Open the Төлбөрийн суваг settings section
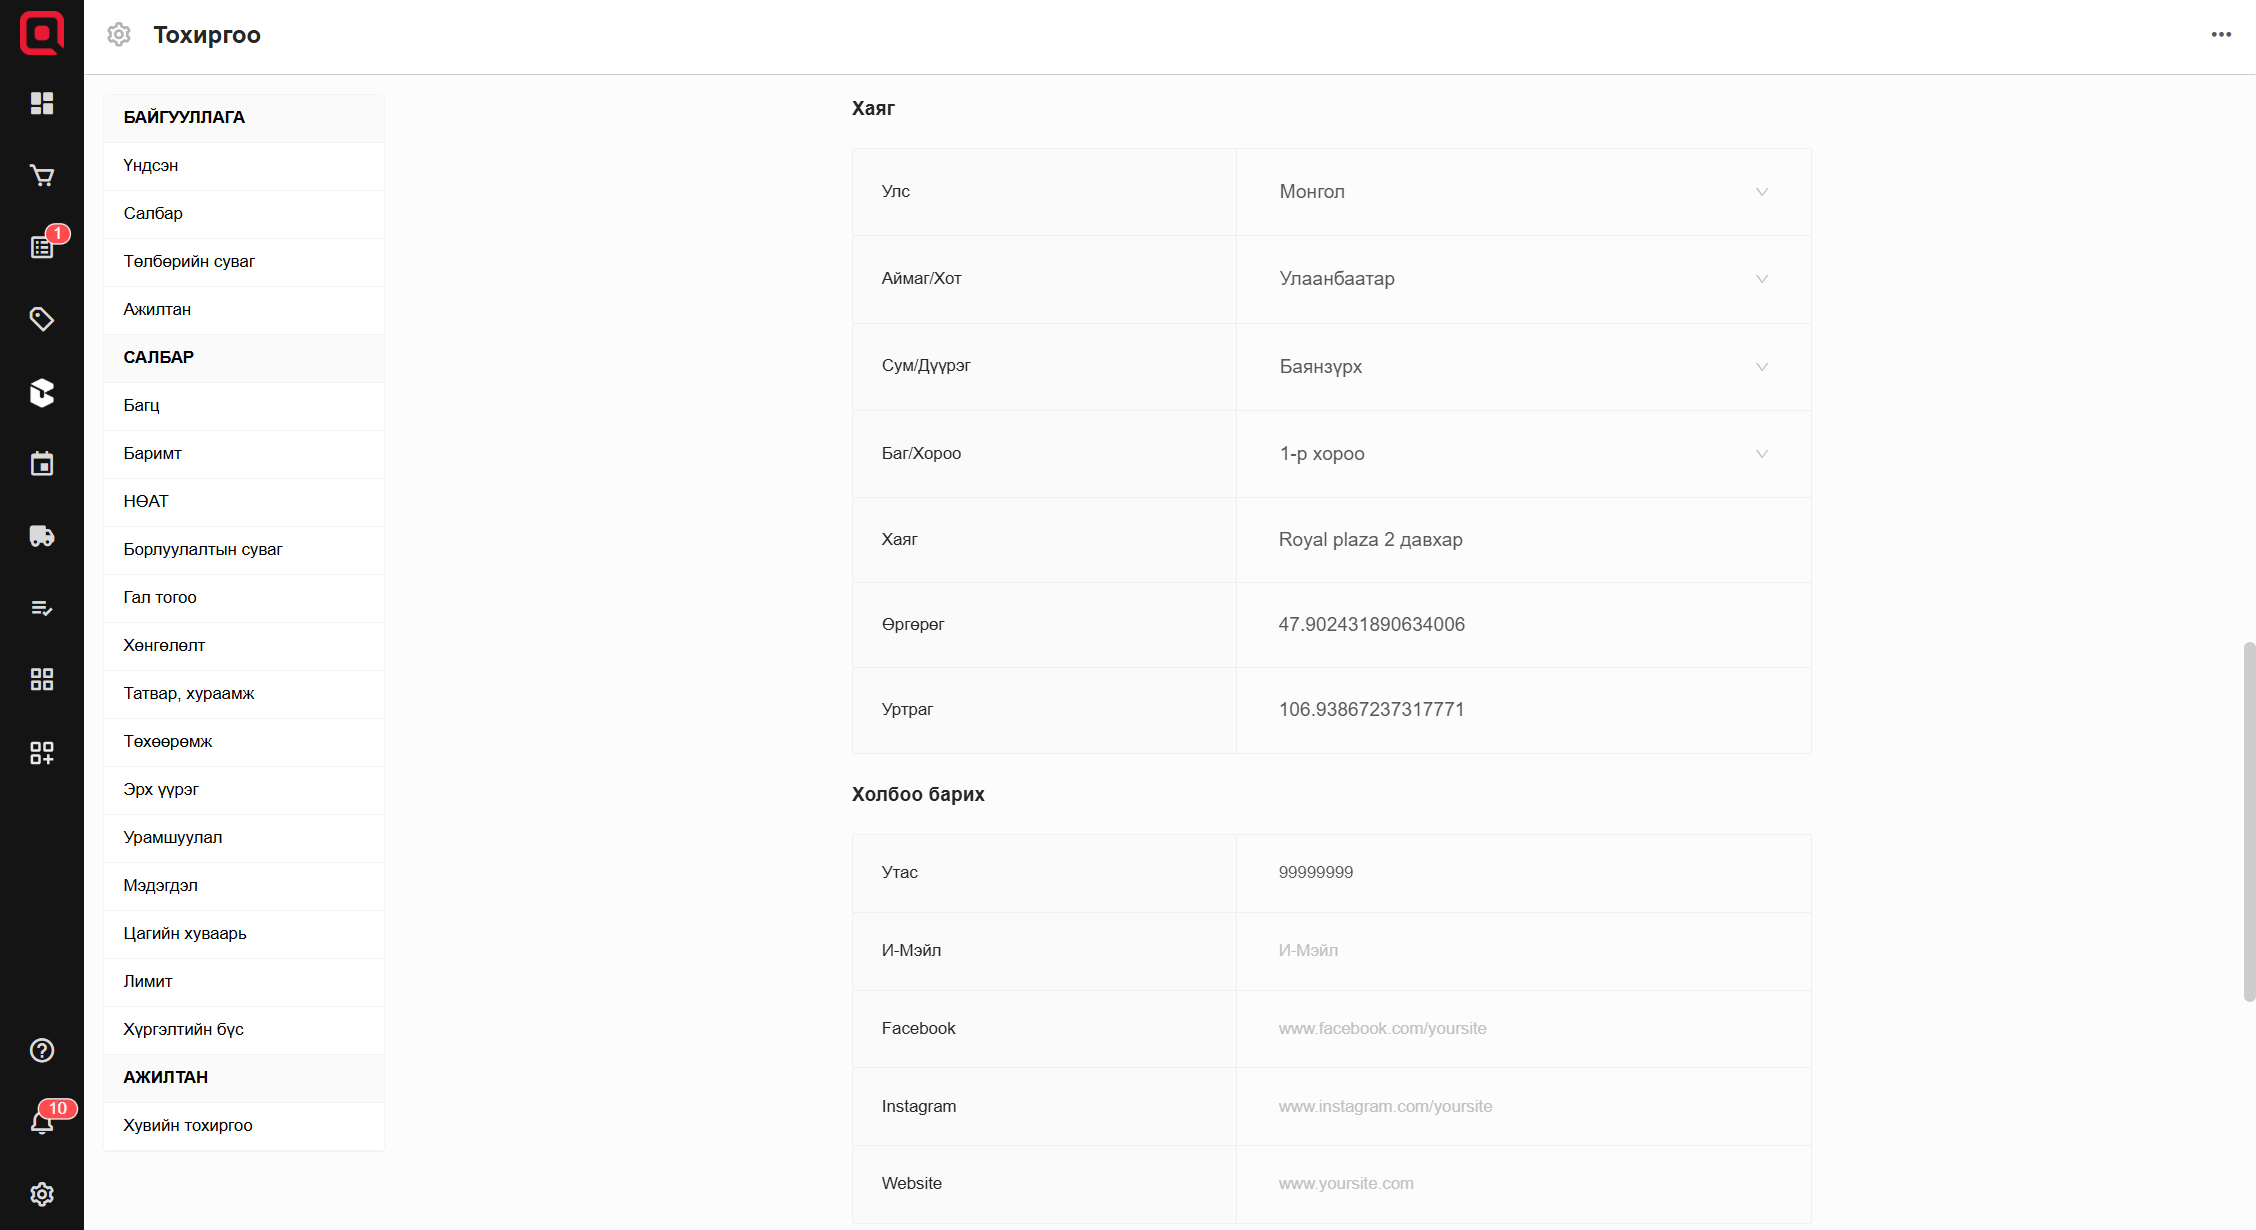Image resolution: width=2256 pixels, height=1230 pixels. 189,261
